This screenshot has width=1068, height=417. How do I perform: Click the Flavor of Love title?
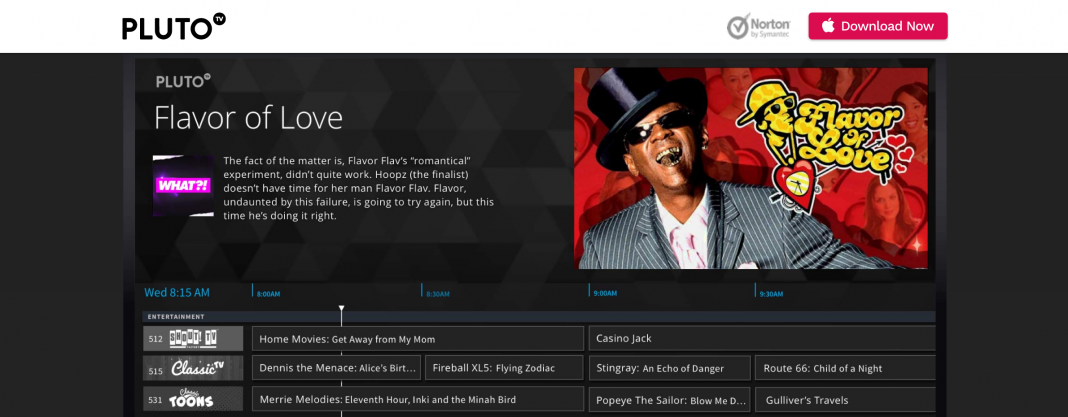[248, 117]
